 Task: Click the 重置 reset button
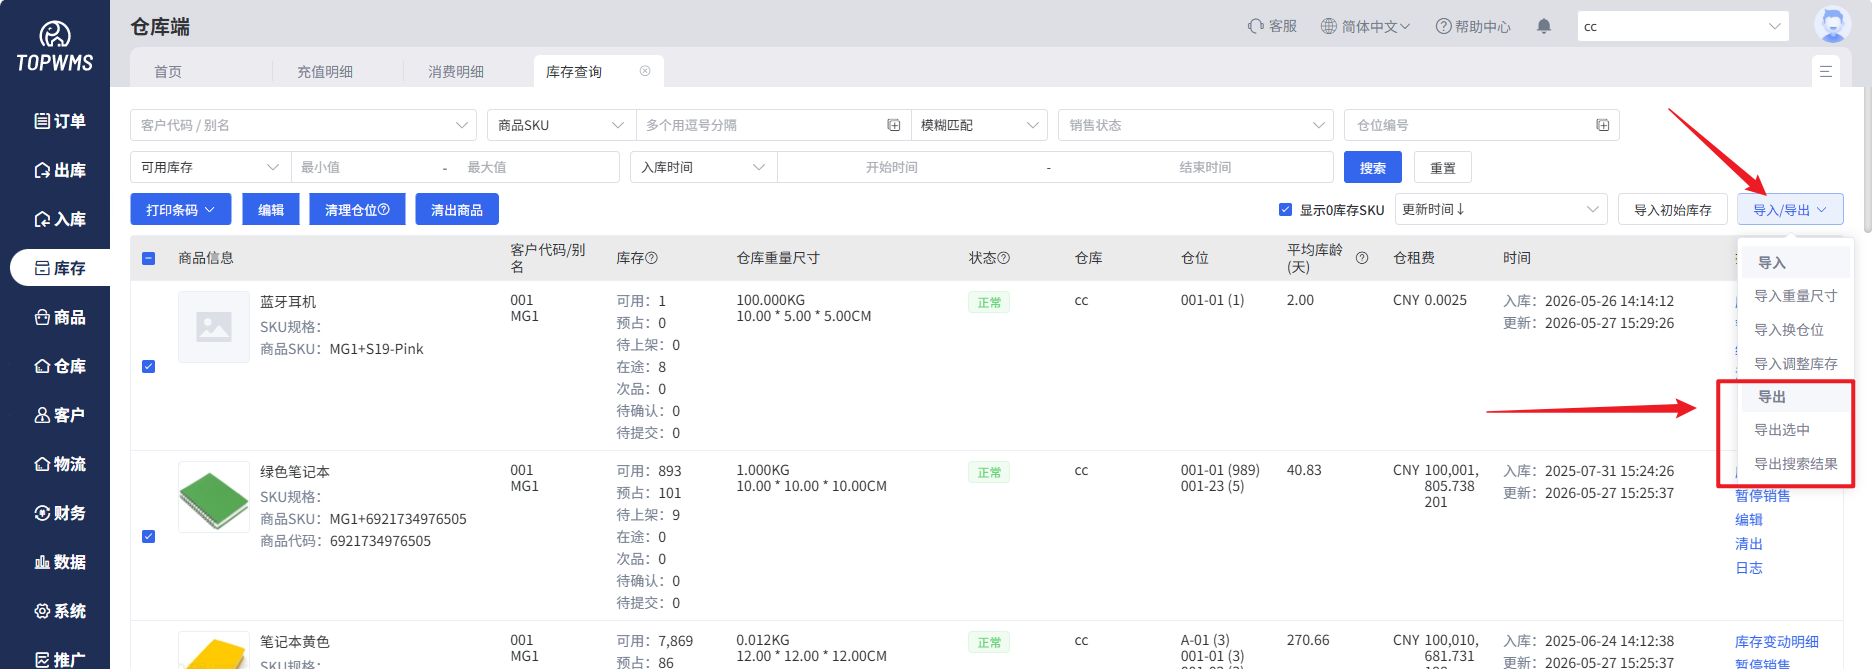click(1443, 167)
